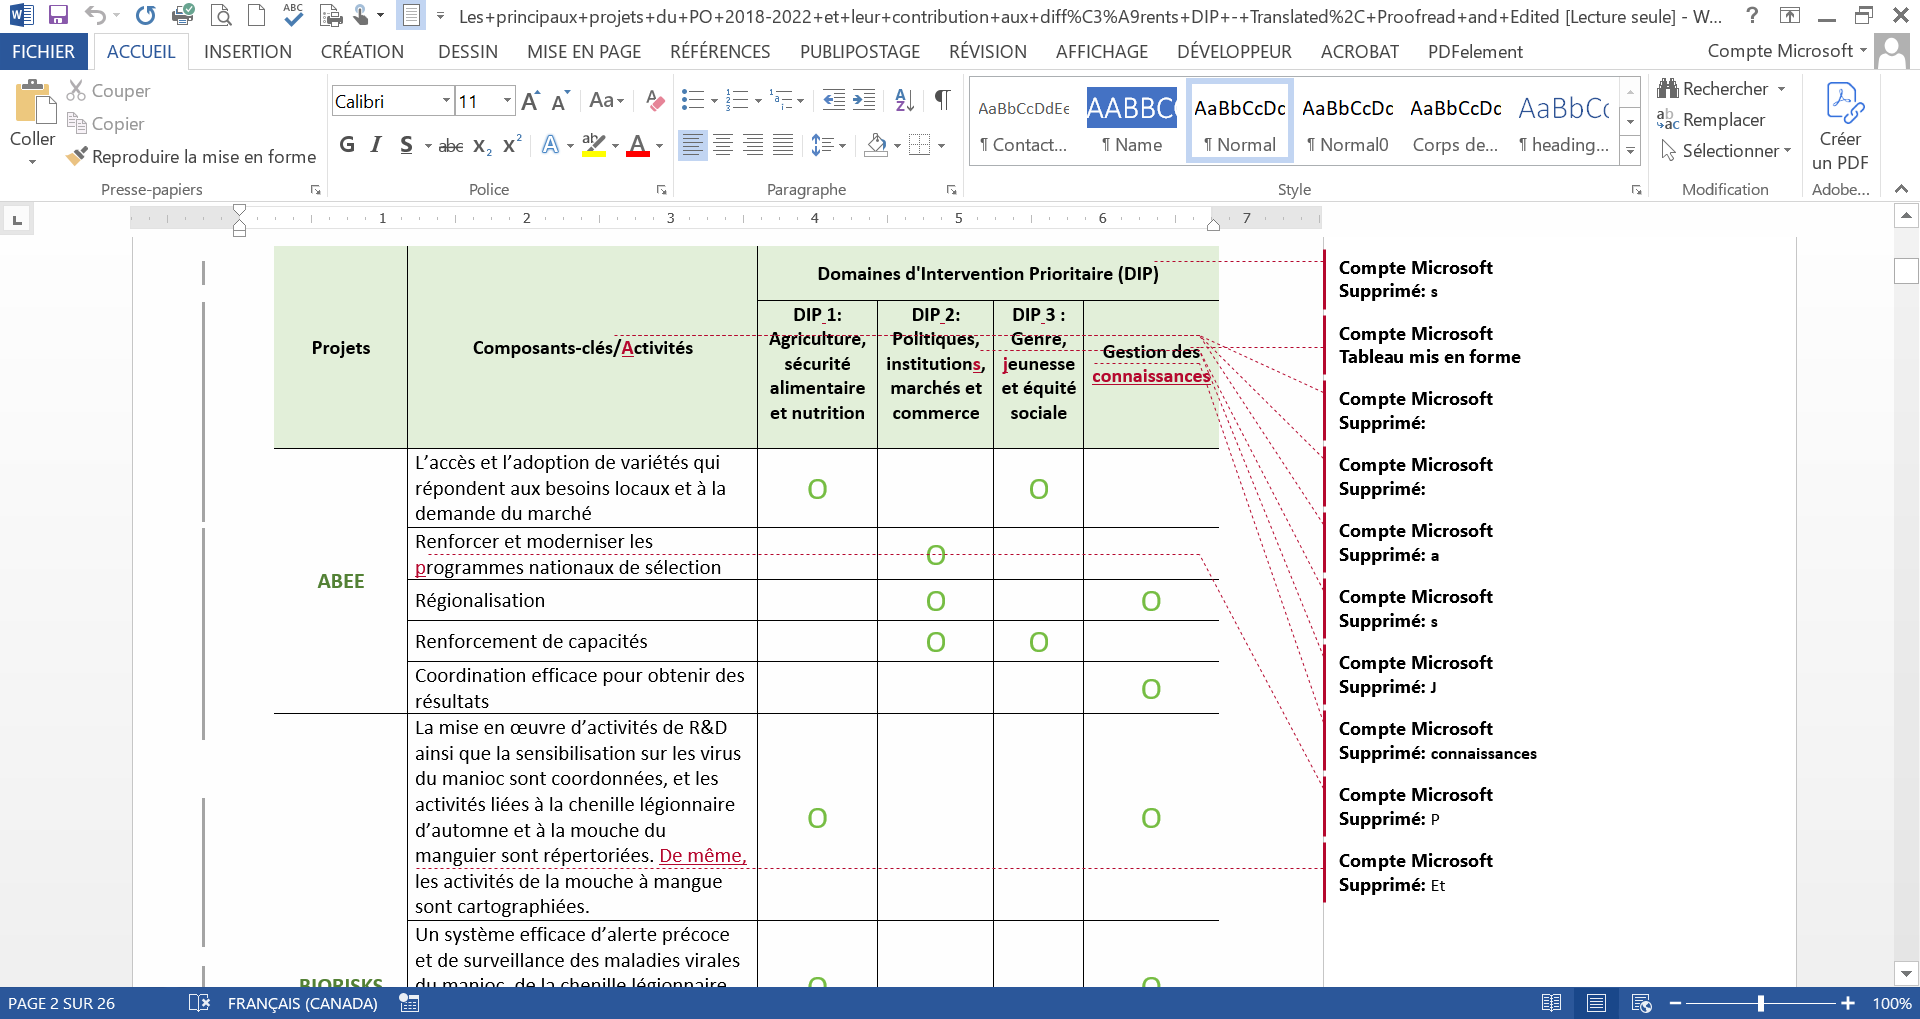Screen dimensions: 1920x1019
Task: Toggle italic I formatting
Action: click(376, 145)
